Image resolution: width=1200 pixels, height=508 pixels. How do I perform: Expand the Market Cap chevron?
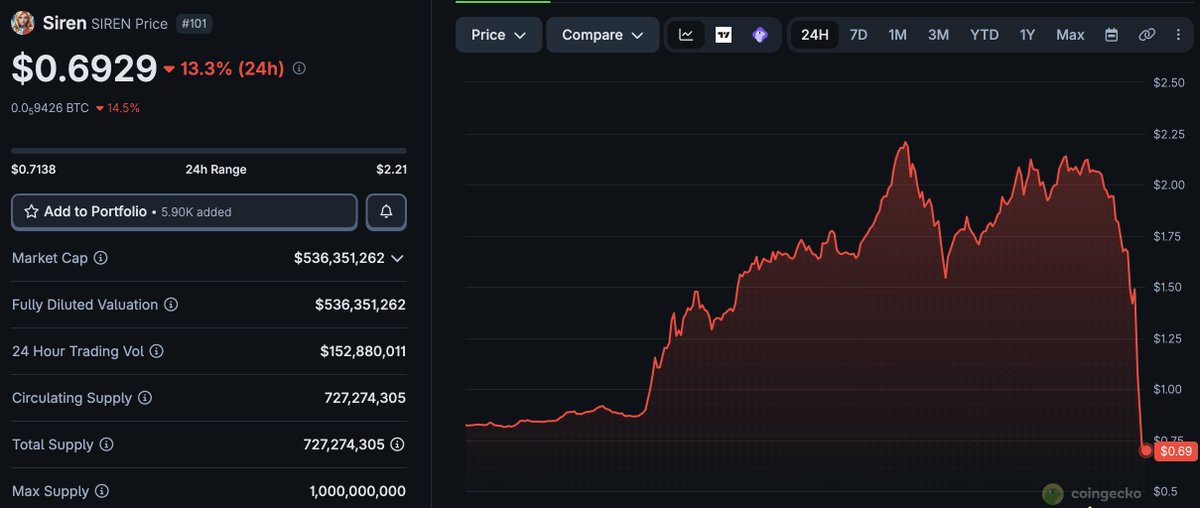(397, 258)
